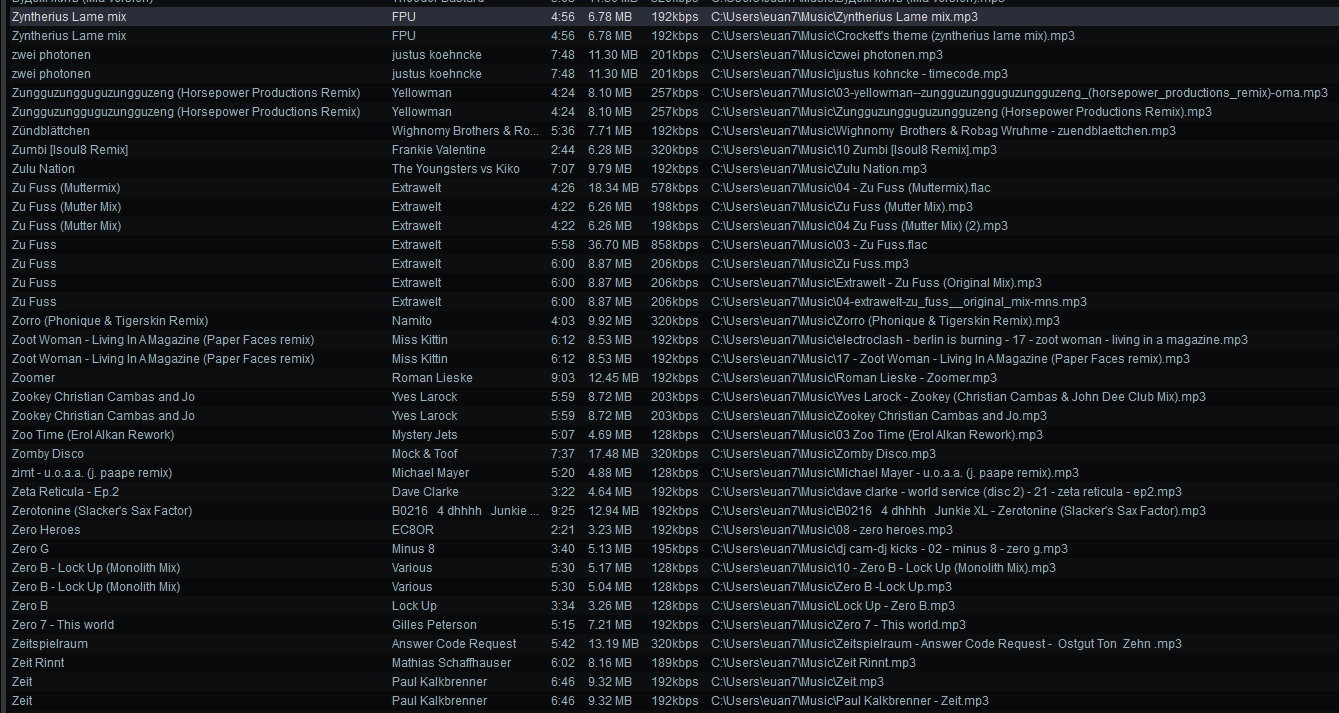Screen dimensions: 1339x713
Task: Select the Zero Heroes track
Action: 46,530
